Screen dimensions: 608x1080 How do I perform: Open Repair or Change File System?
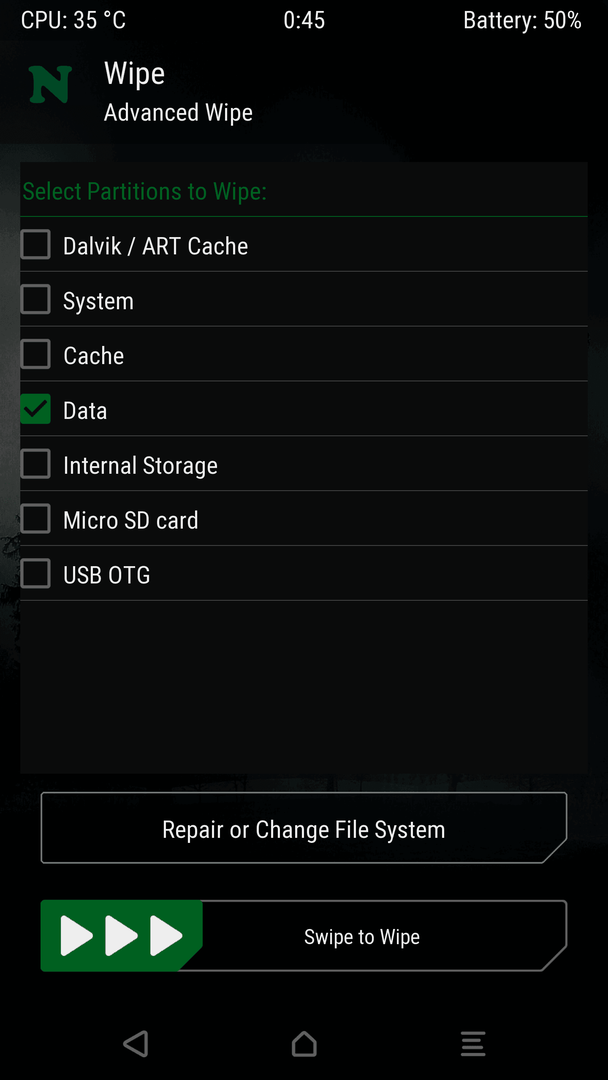[x=304, y=828]
